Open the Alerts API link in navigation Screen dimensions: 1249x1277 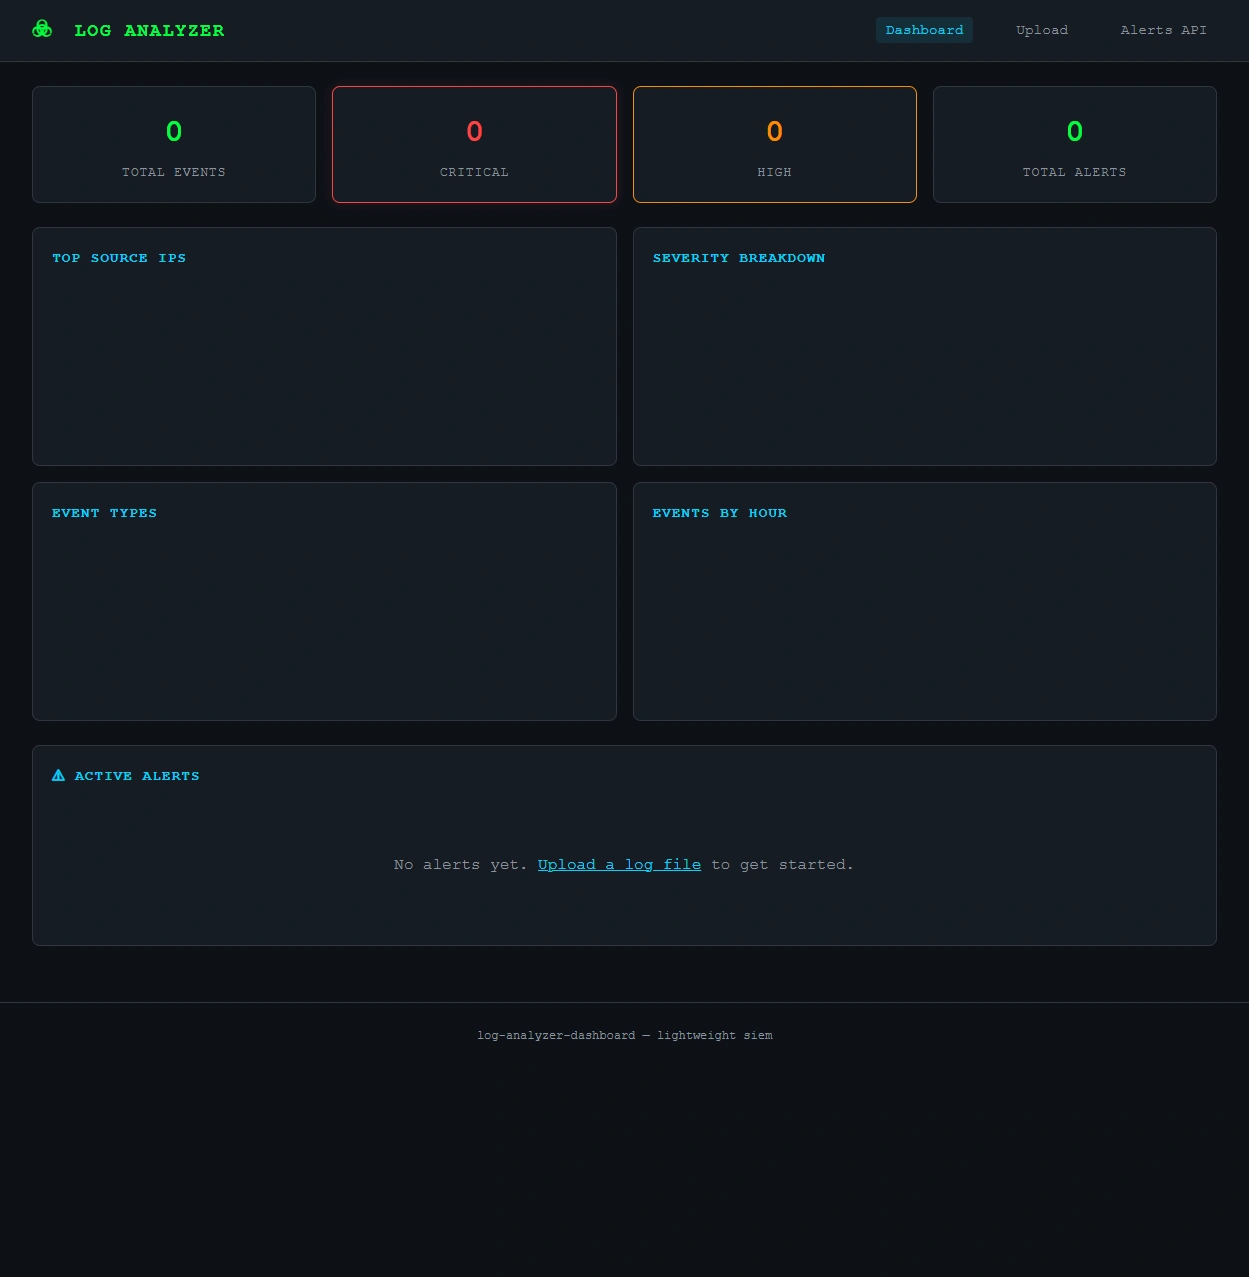pos(1163,30)
